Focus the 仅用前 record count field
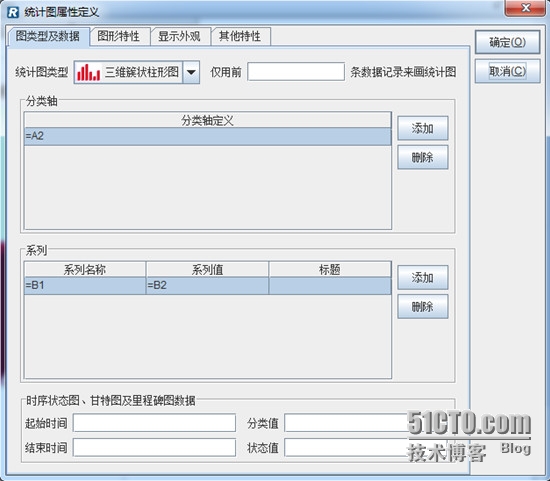 pos(296,72)
